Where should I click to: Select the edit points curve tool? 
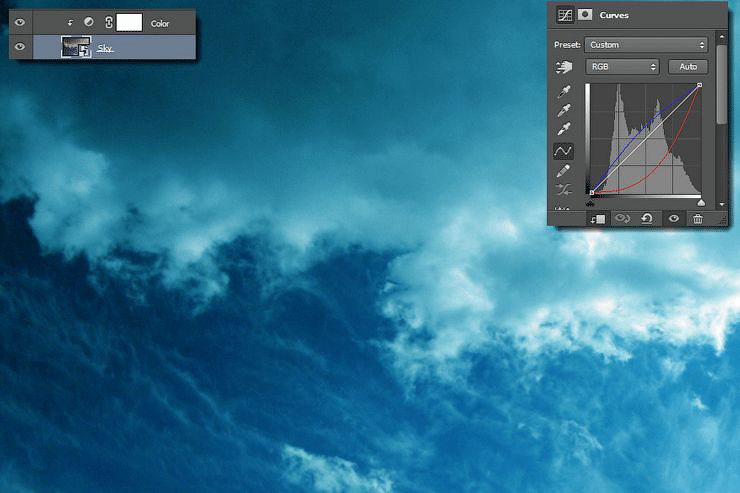click(x=563, y=151)
